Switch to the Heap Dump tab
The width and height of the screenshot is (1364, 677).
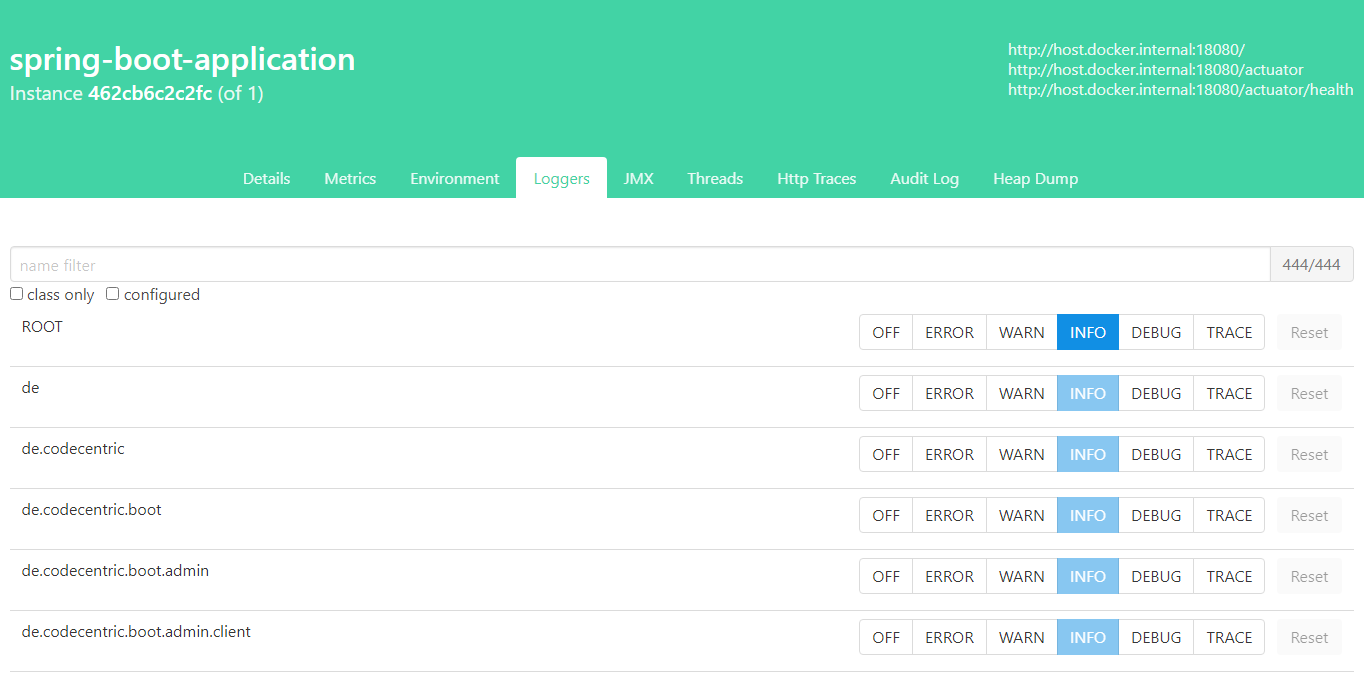pyautogui.click(x=1035, y=178)
